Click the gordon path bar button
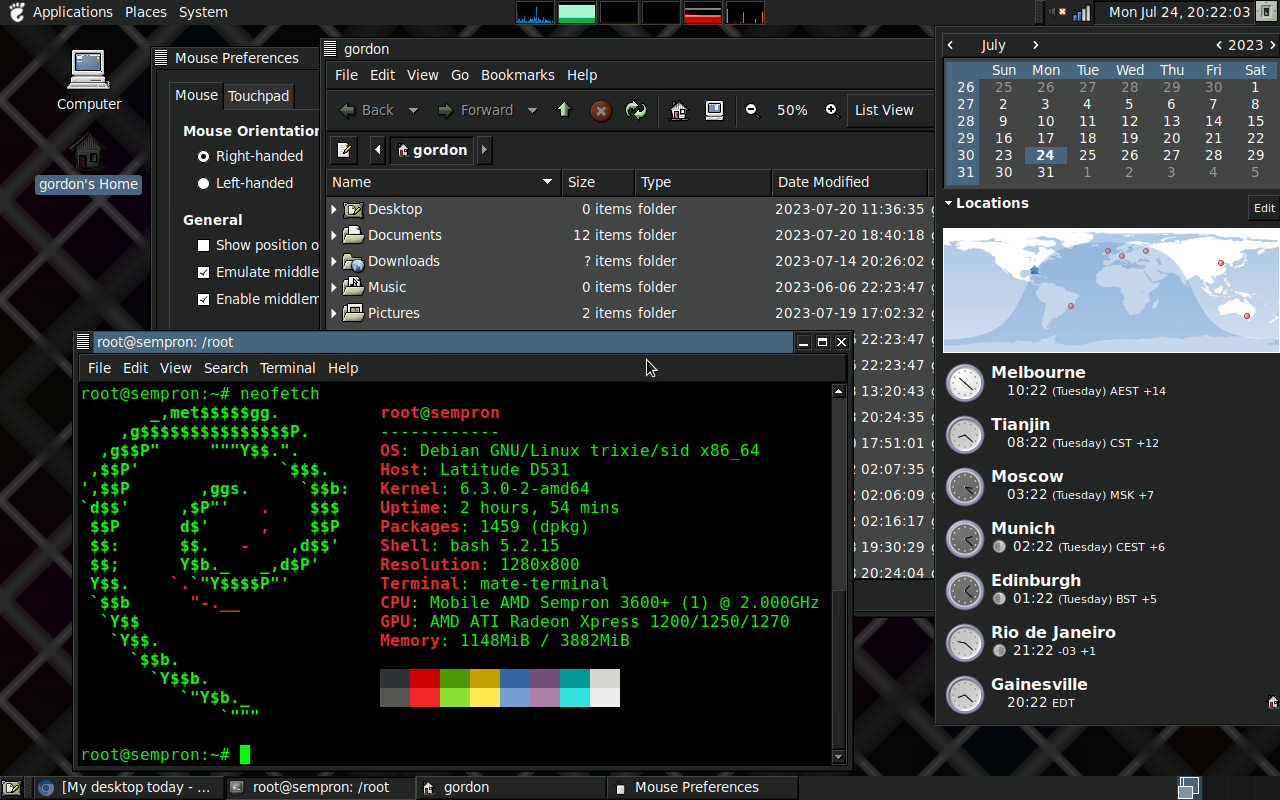Image resolution: width=1280 pixels, height=800 pixels. [x=431, y=150]
